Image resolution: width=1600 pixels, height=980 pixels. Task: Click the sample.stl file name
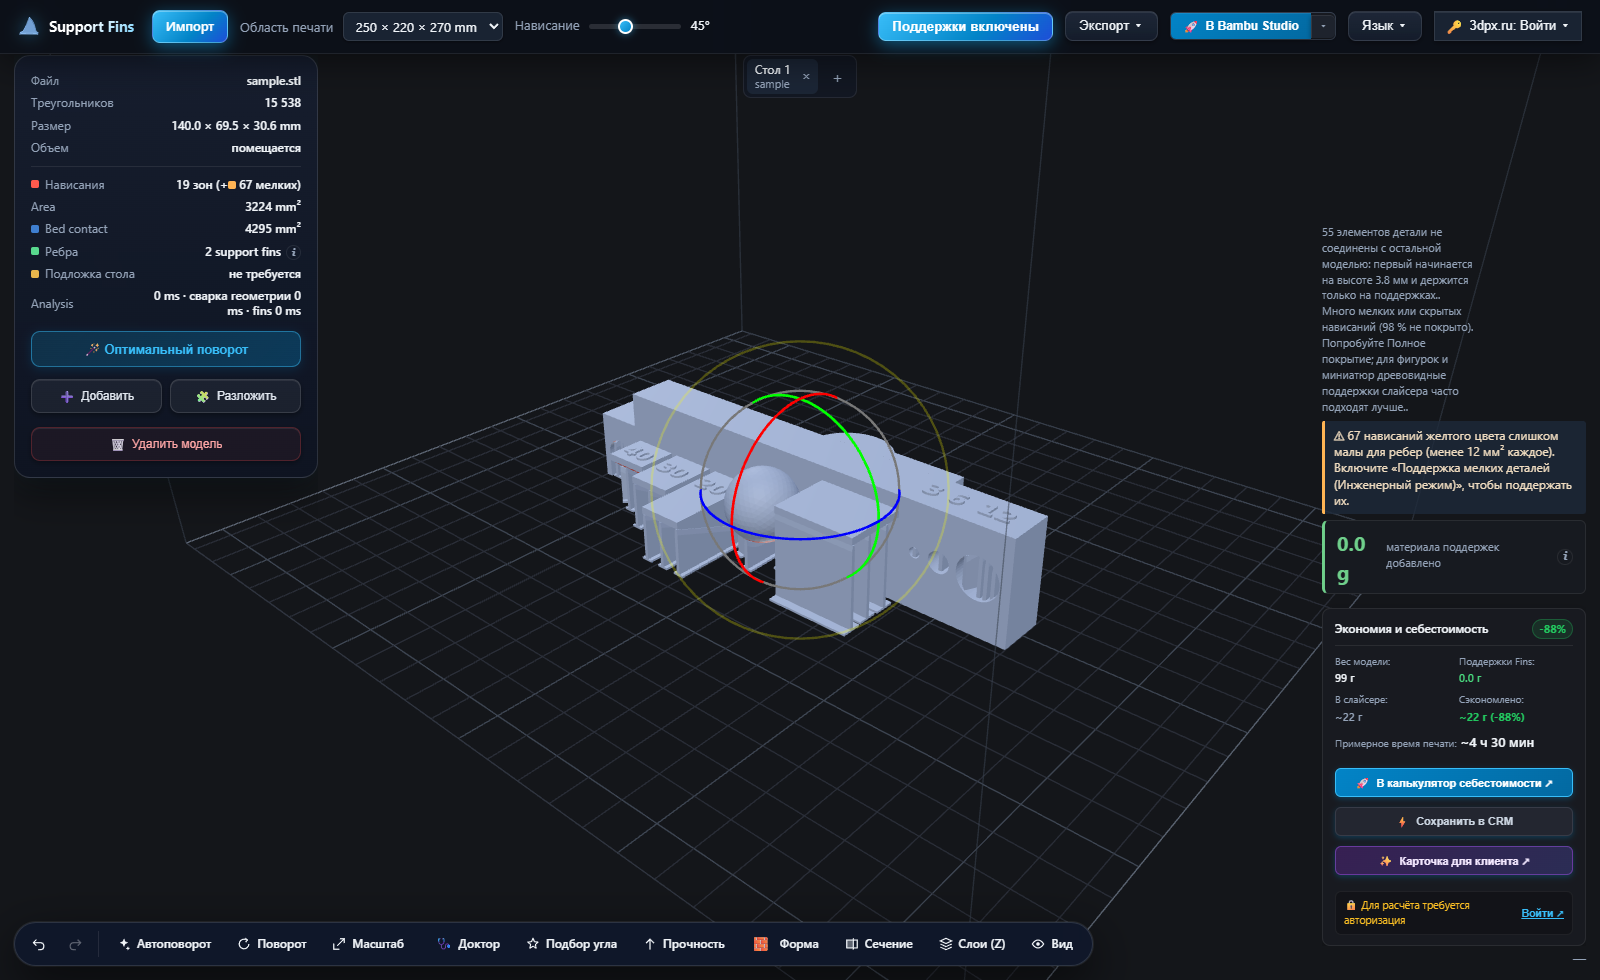pos(274,81)
